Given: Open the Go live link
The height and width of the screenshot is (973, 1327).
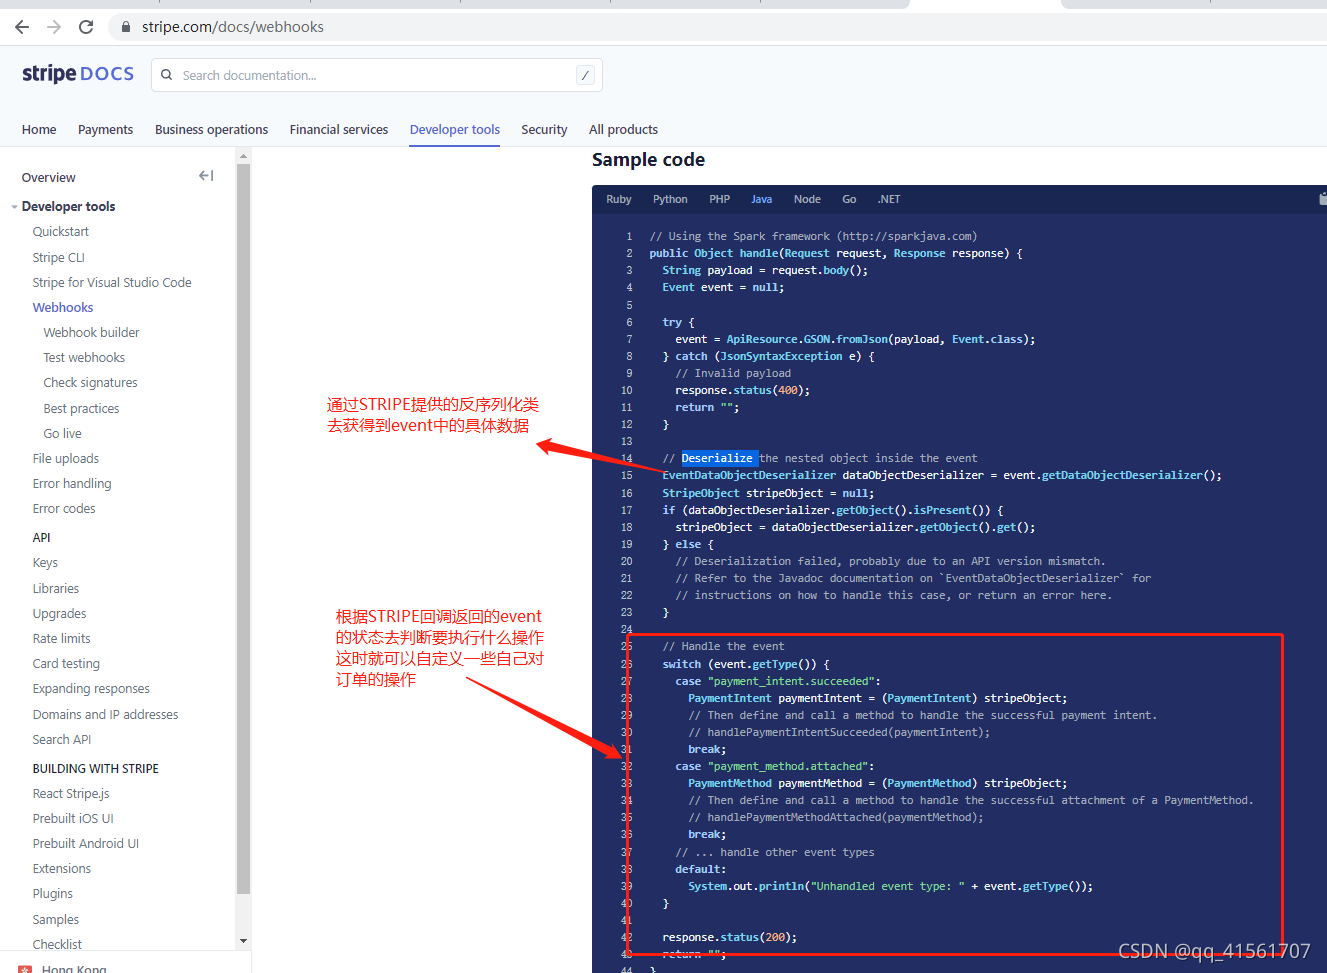Looking at the screenshot, I should pyautogui.click(x=62, y=433).
